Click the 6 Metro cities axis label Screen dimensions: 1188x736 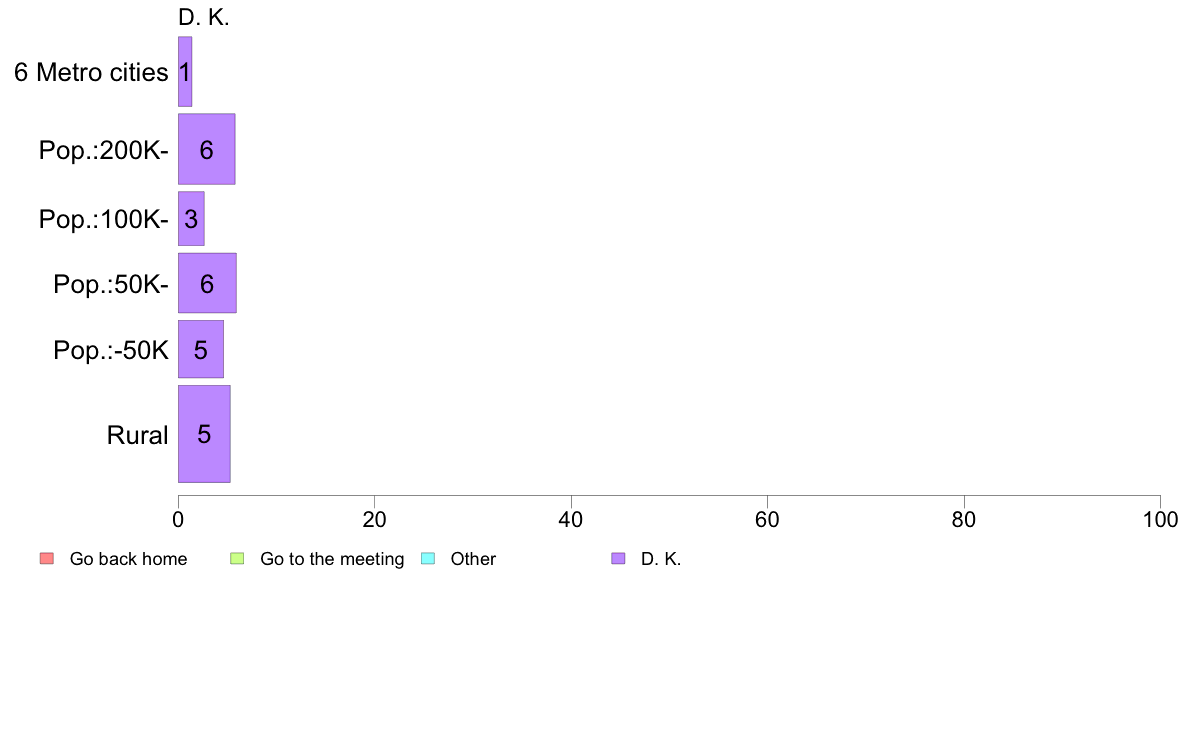(x=91, y=72)
